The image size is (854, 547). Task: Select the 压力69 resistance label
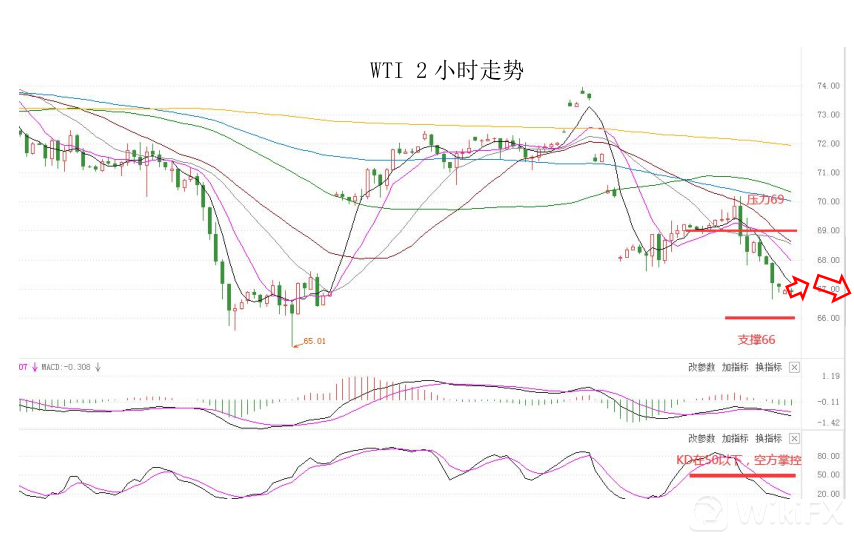[x=765, y=200]
